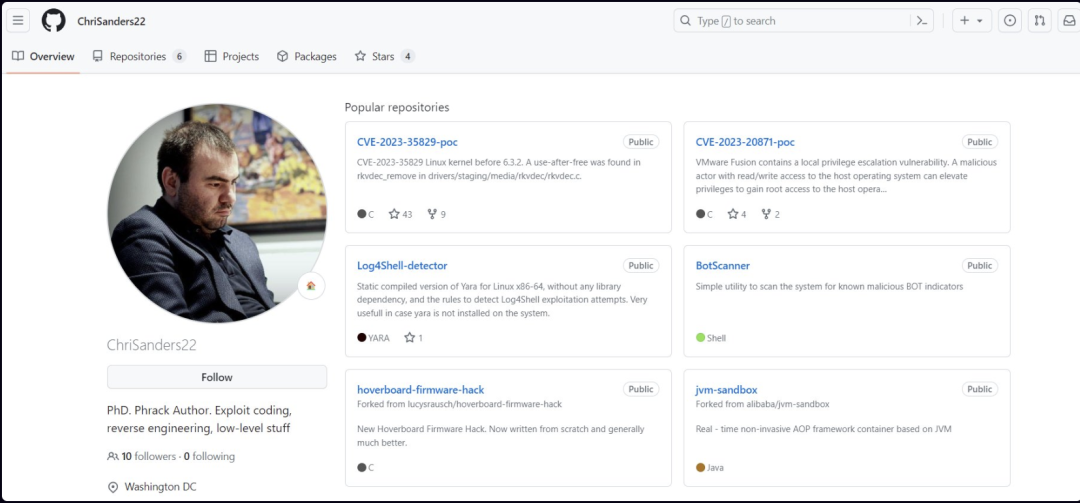
Task: Click the ChriSanders22 name below avatar
Action: pos(152,345)
